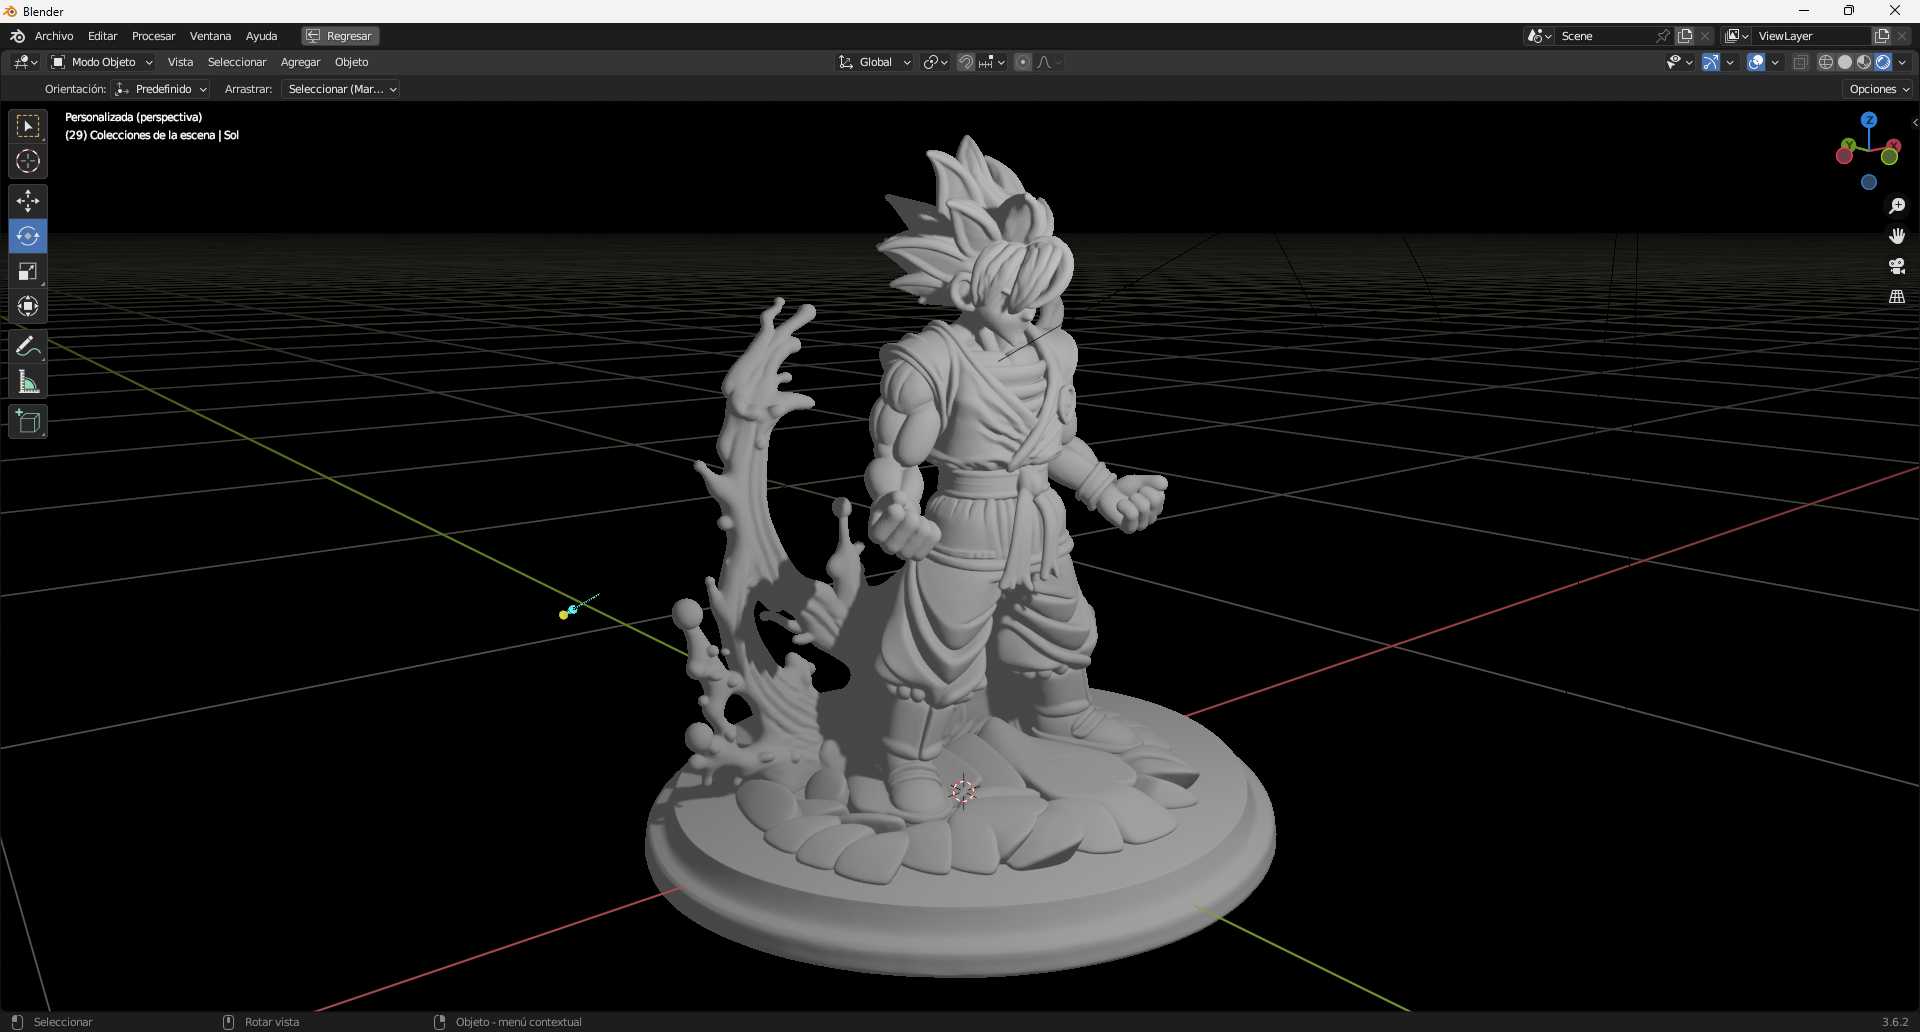Click the Z axis on the navigation gizmo
1920x1032 pixels.
[1869, 120]
